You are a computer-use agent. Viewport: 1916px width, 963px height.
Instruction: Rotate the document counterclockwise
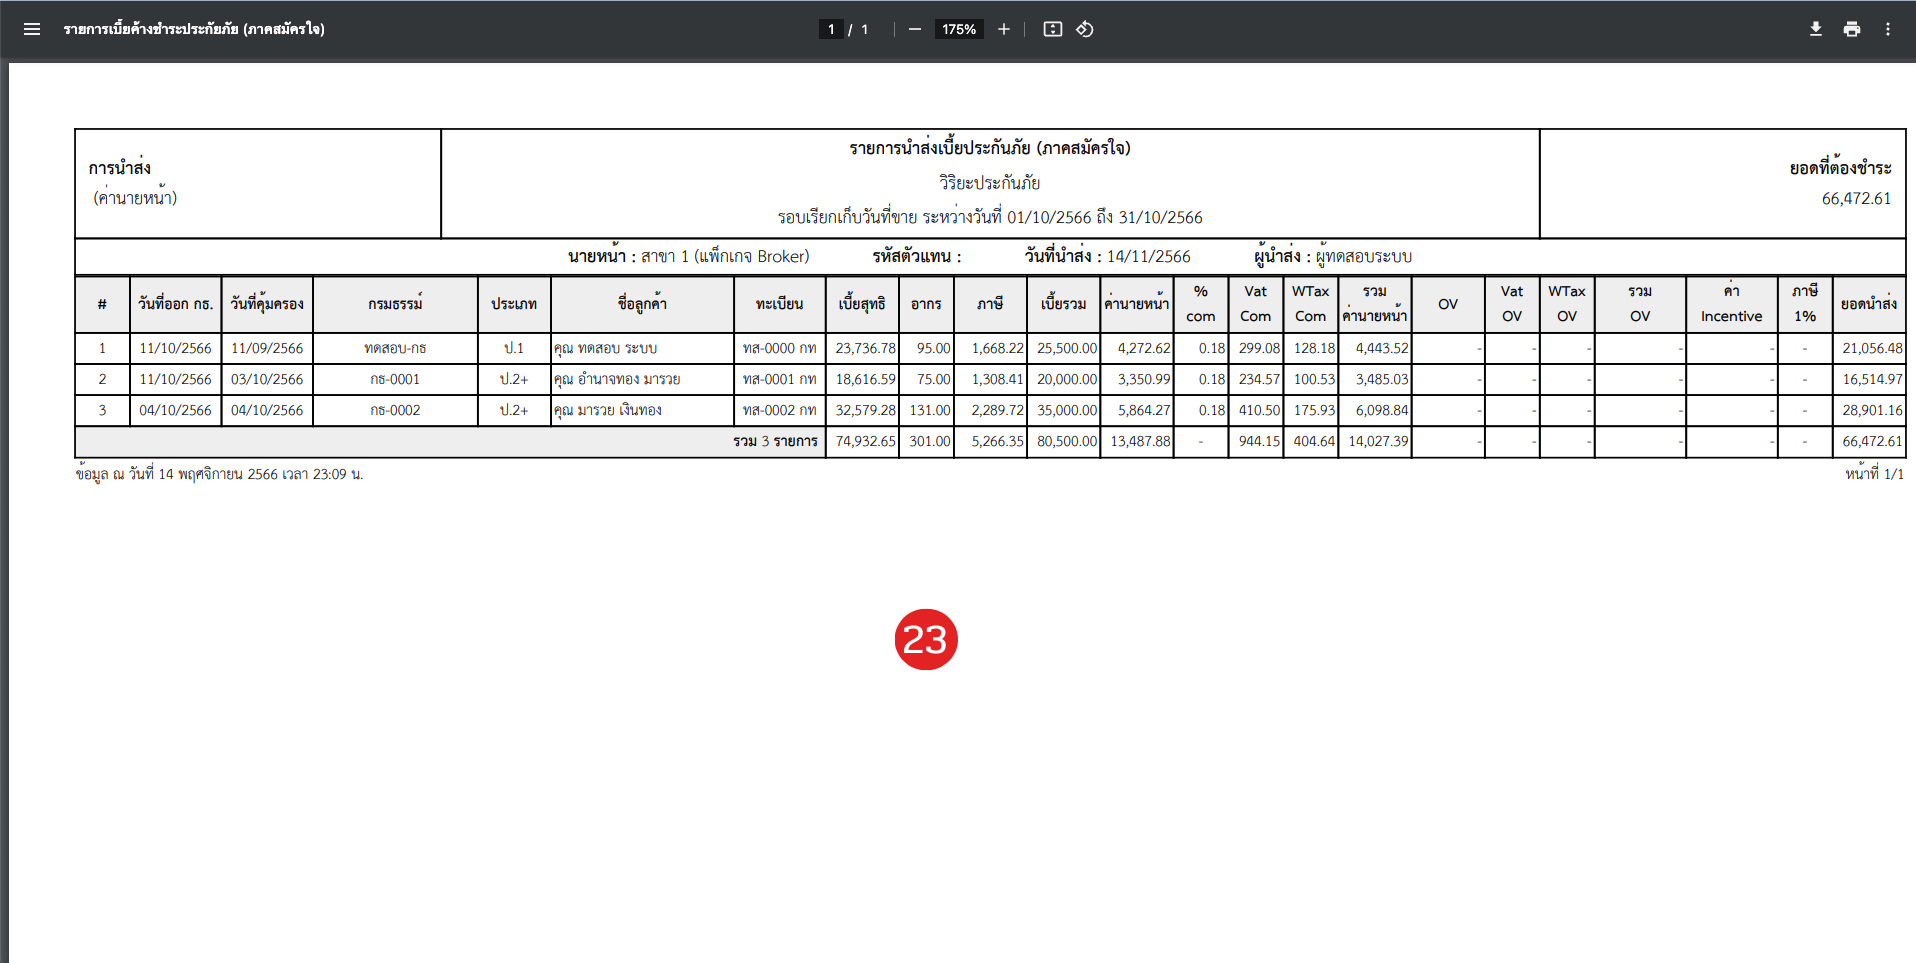[1085, 29]
